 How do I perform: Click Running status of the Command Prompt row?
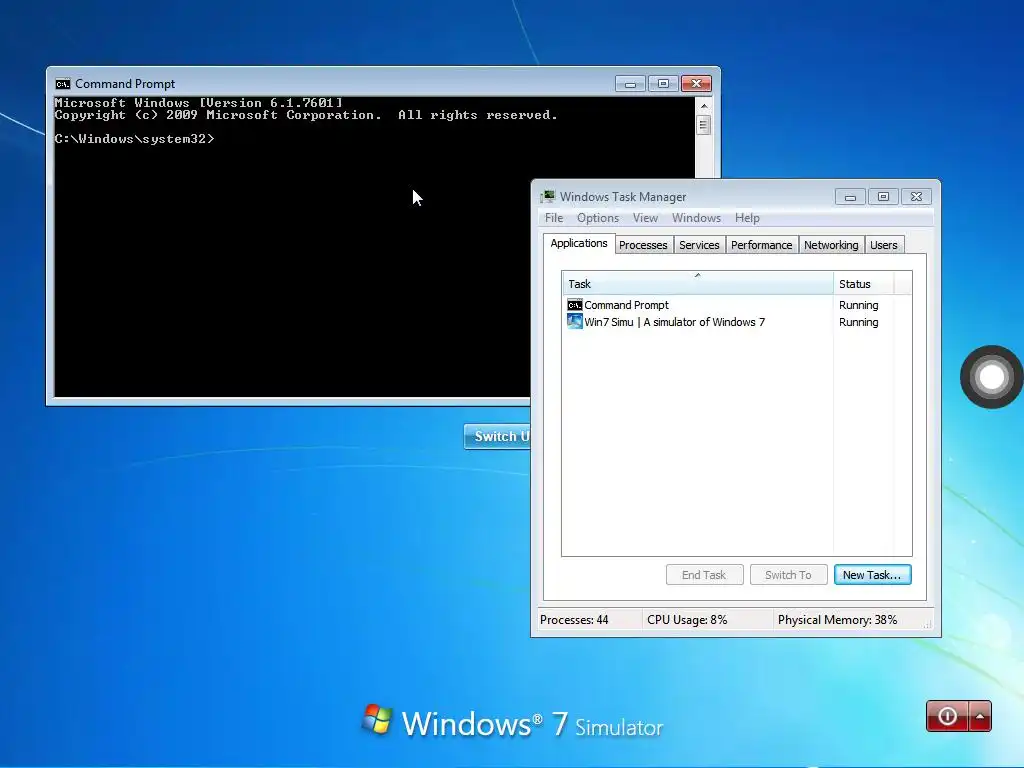coord(858,305)
